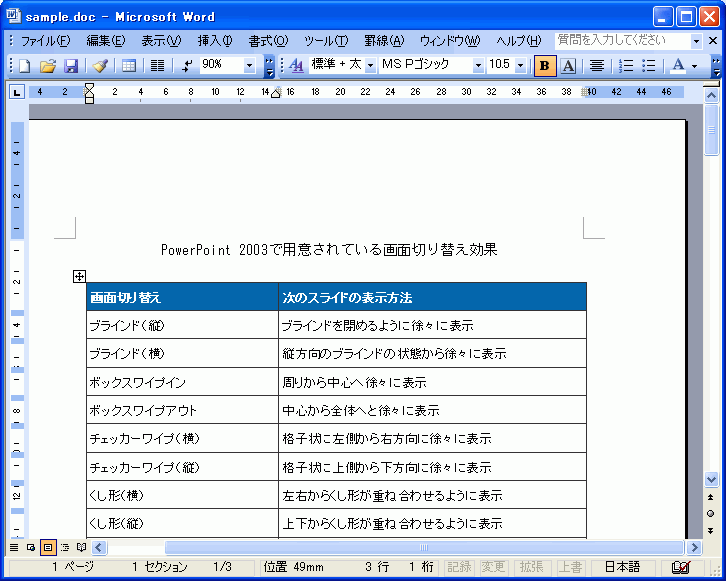Switch to Print Layout view
The width and height of the screenshot is (726, 581).
pos(47,548)
